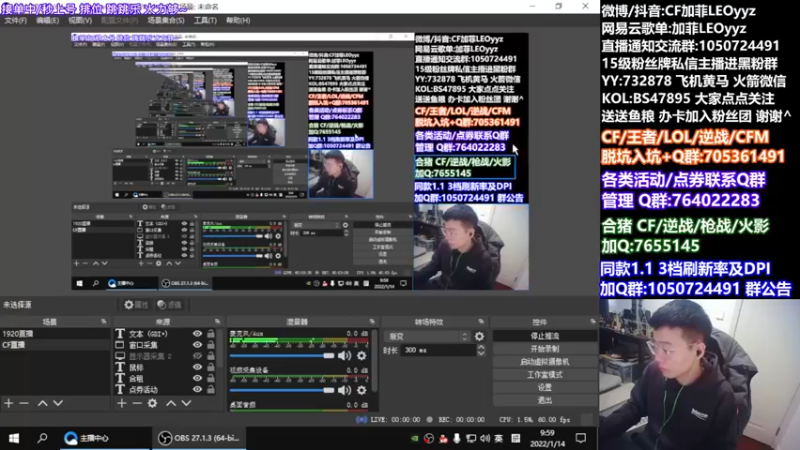Remove the selected scene with minus button
Image resolution: width=800 pixels, height=450 pixels.
(x=24, y=403)
